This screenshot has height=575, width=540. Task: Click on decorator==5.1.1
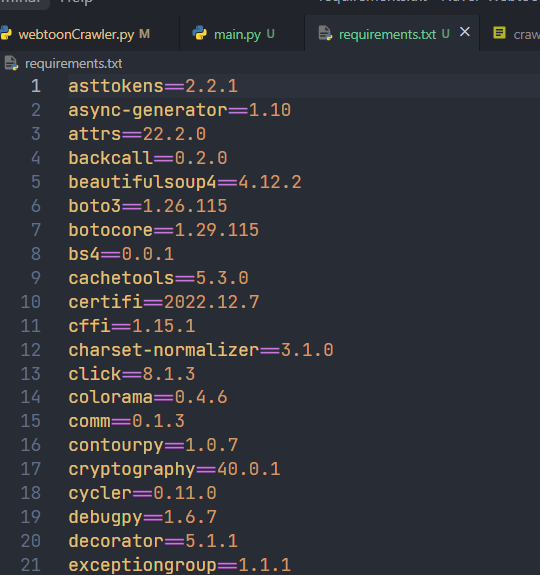point(153,541)
